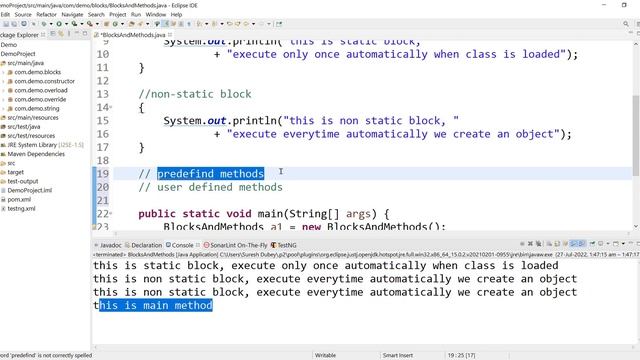Open the Display Selected Console dropdown
Screen dimensions: 640x360
(608, 244)
